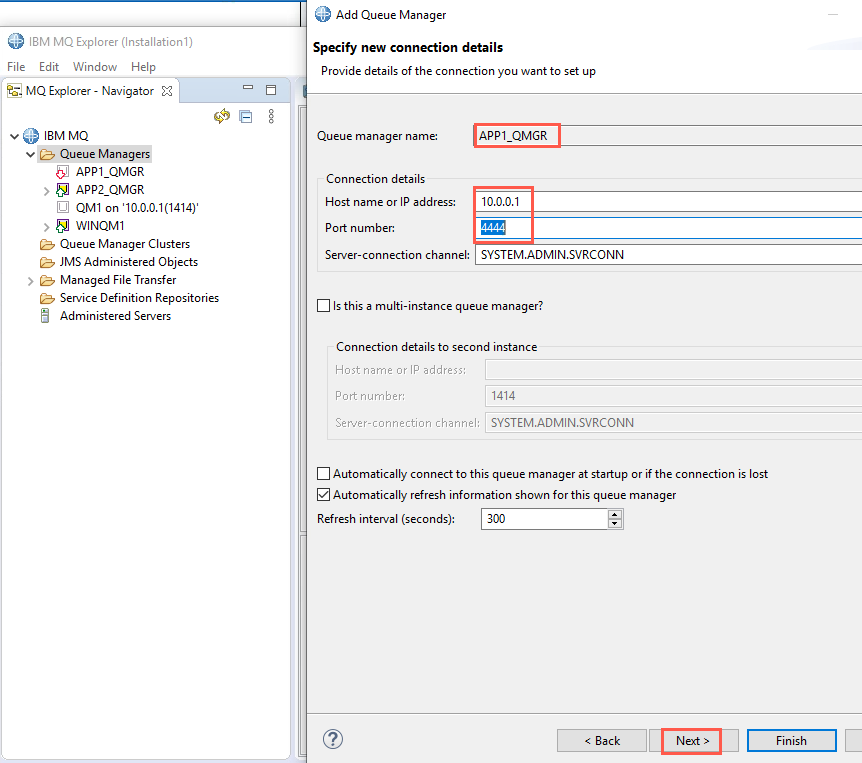Click the Queue Managers folder icon
Image resolution: width=862 pixels, height=763 pixels.
coord(48,154)
